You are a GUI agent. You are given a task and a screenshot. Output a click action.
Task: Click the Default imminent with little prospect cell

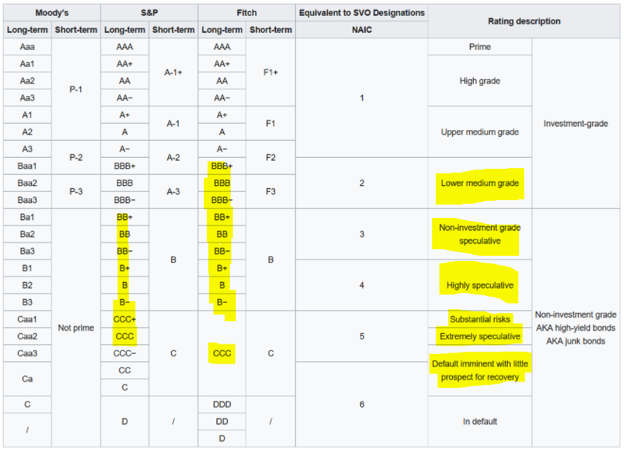(x=480, y=370)
